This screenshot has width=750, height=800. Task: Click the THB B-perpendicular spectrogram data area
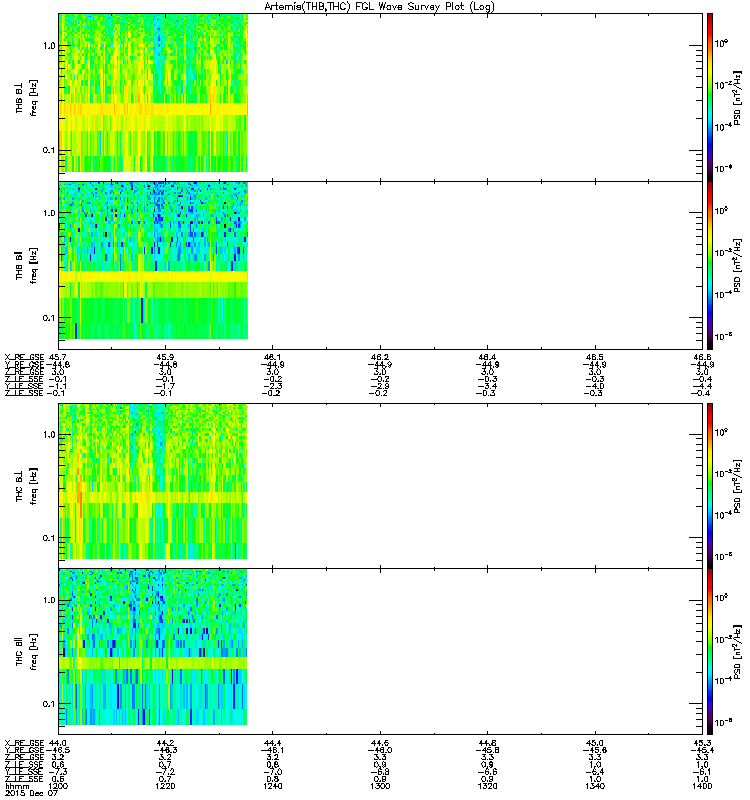[153, 93]
